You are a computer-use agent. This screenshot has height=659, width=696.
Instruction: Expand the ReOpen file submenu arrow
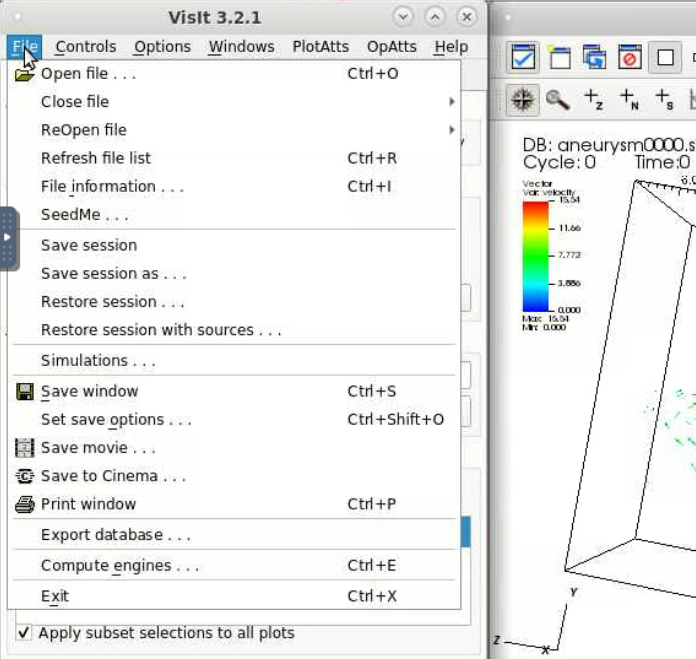pos(451,130)
